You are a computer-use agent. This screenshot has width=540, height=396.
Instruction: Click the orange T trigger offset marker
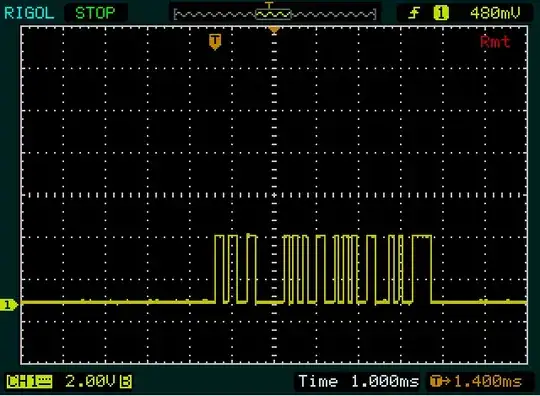[215, 42]
